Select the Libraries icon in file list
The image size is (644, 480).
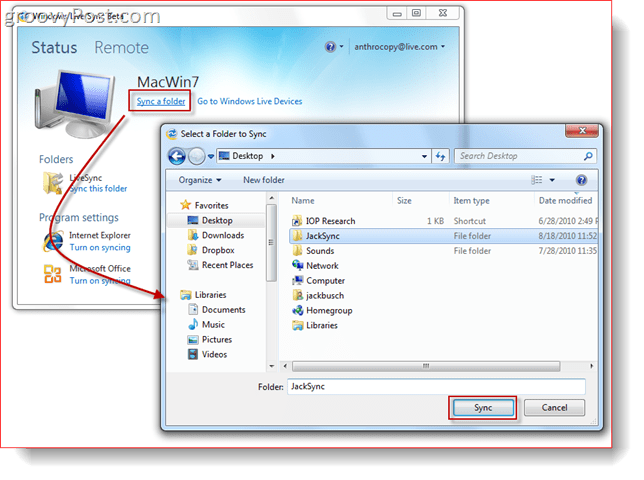coord(297,325)
